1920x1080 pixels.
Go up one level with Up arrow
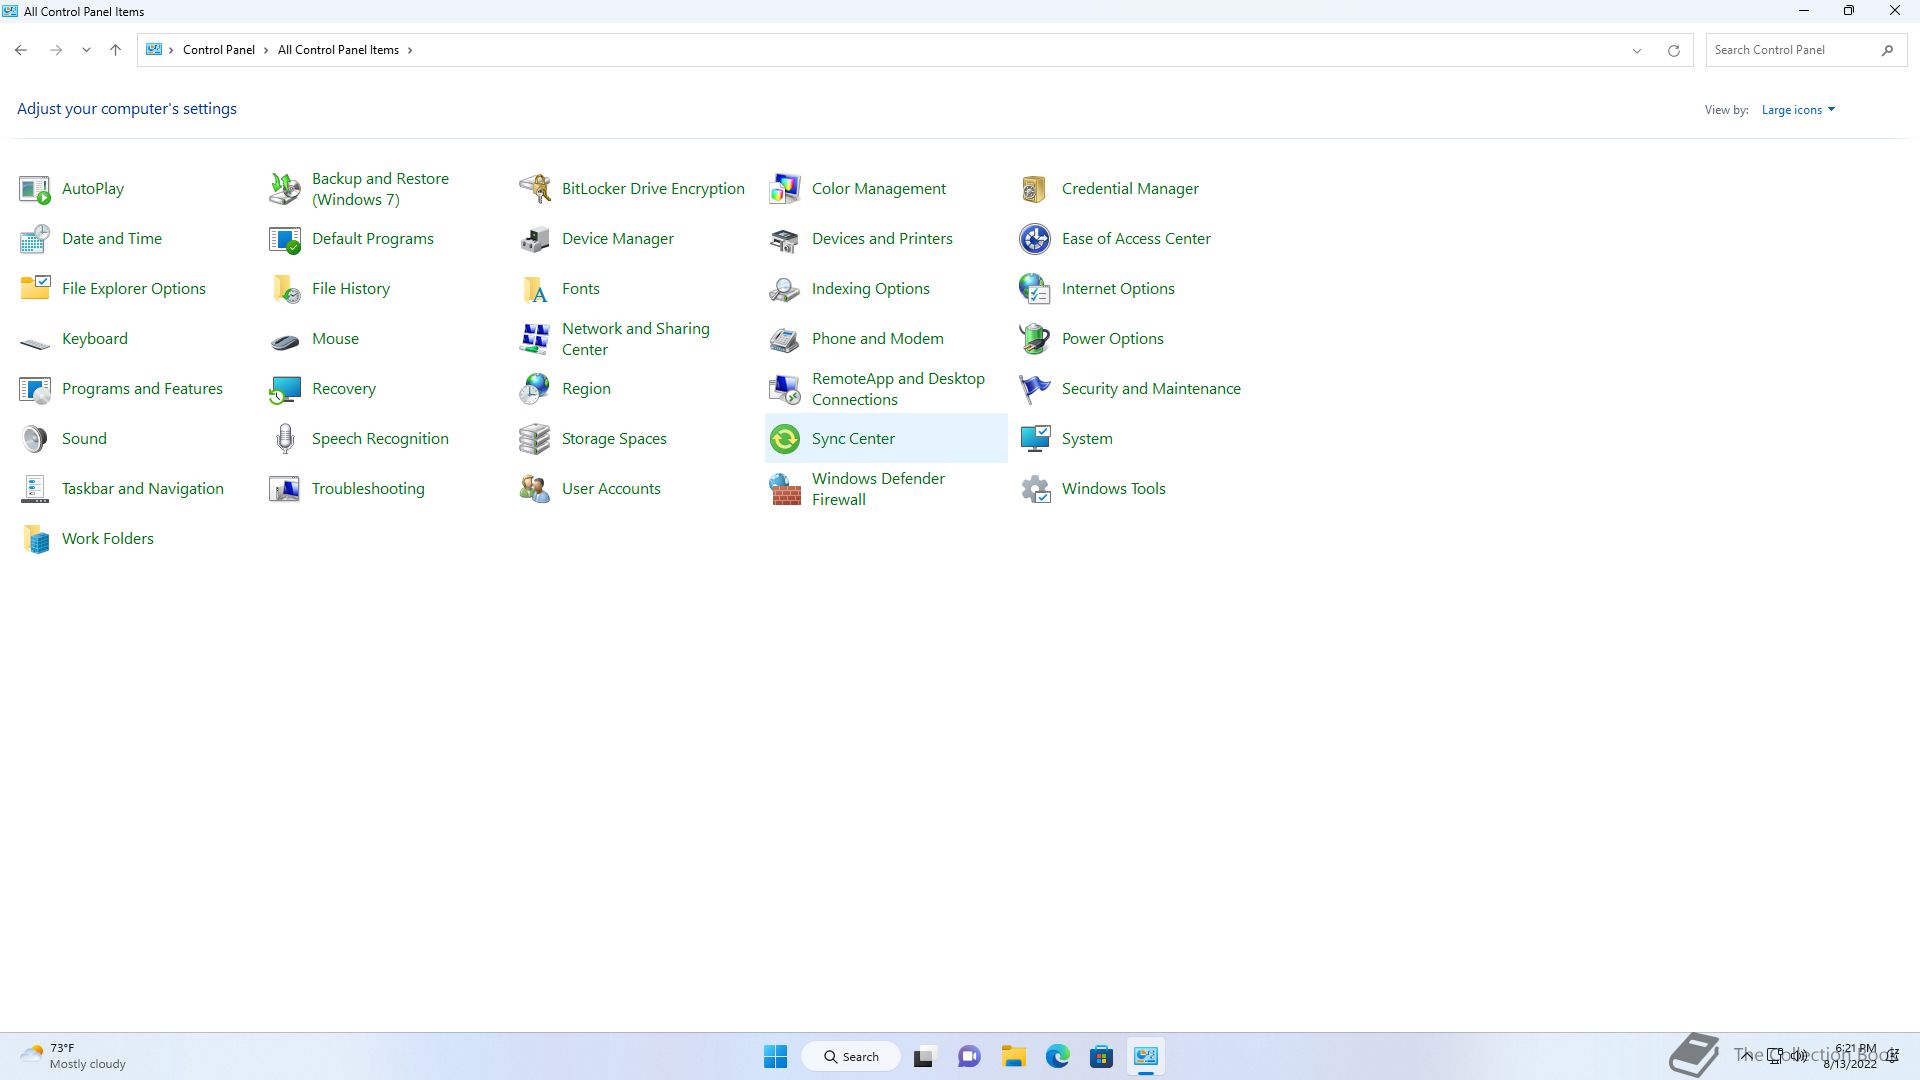pos(115,50)
